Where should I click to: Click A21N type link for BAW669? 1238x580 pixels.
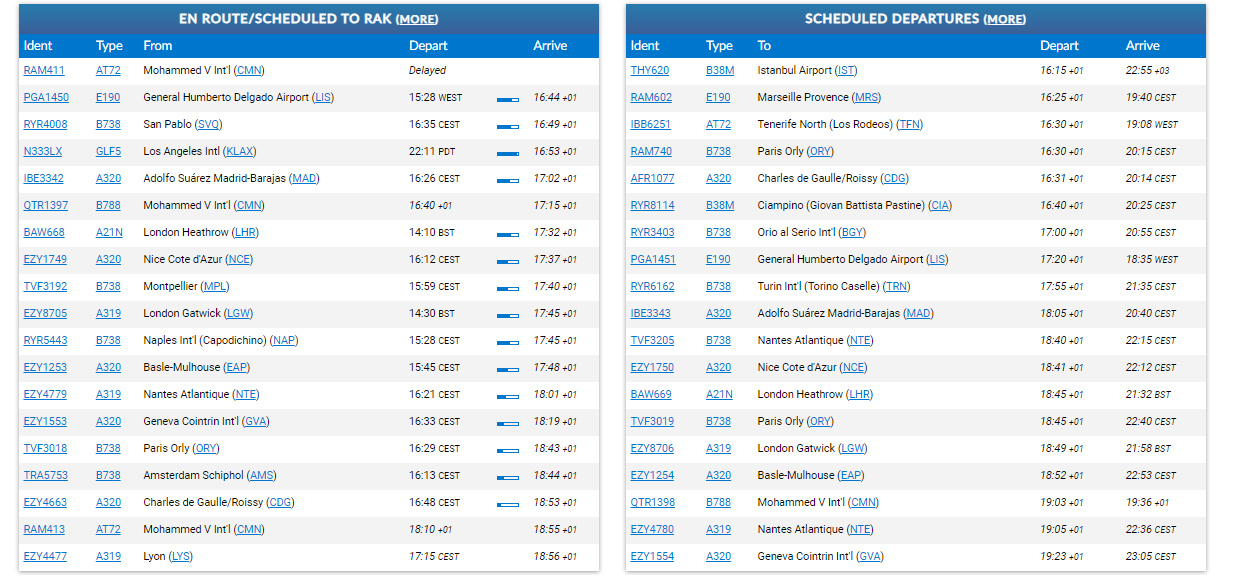click(x=719, y=395)
